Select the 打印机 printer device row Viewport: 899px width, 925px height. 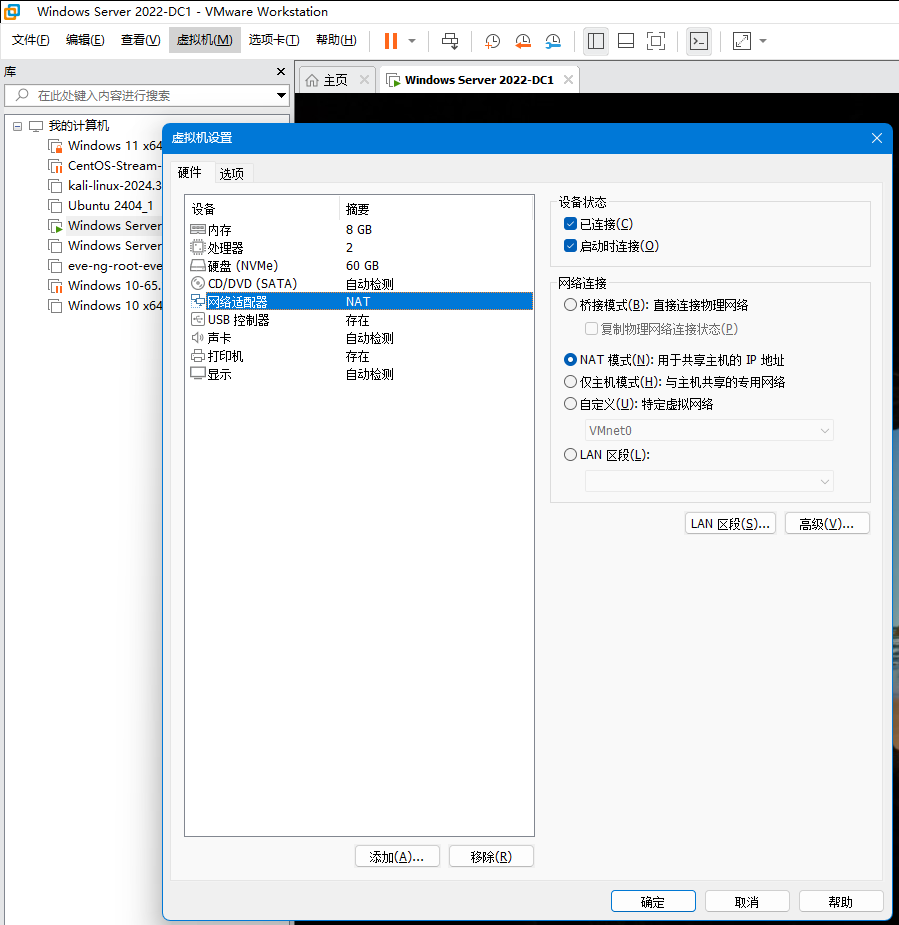(359, 356)
